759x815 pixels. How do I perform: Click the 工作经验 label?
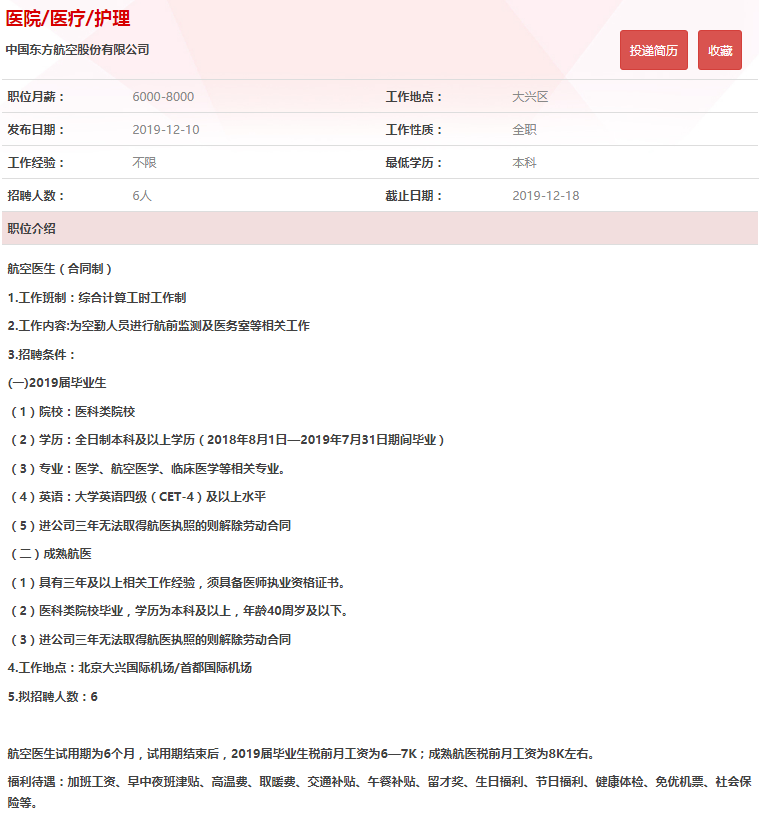[35, 163]
